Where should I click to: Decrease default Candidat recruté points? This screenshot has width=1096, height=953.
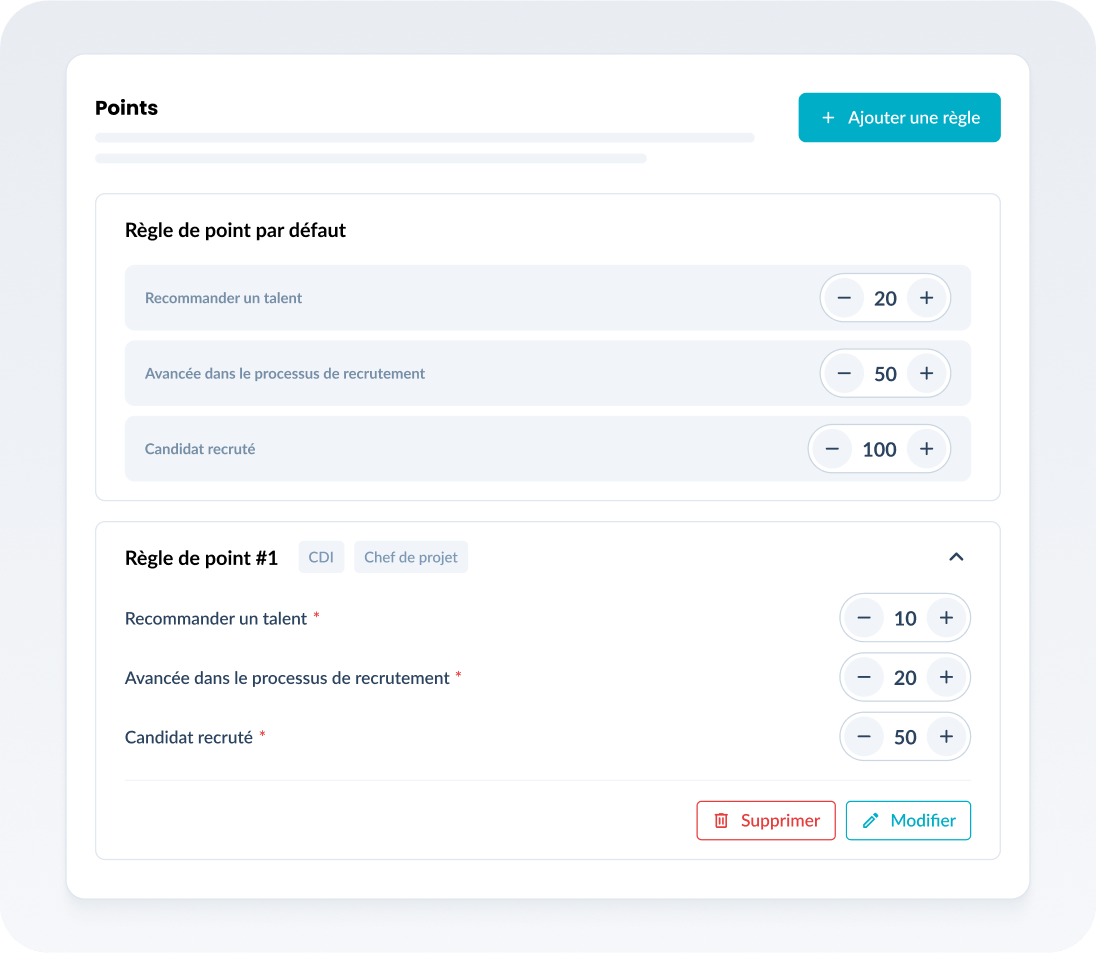point(832,450)
